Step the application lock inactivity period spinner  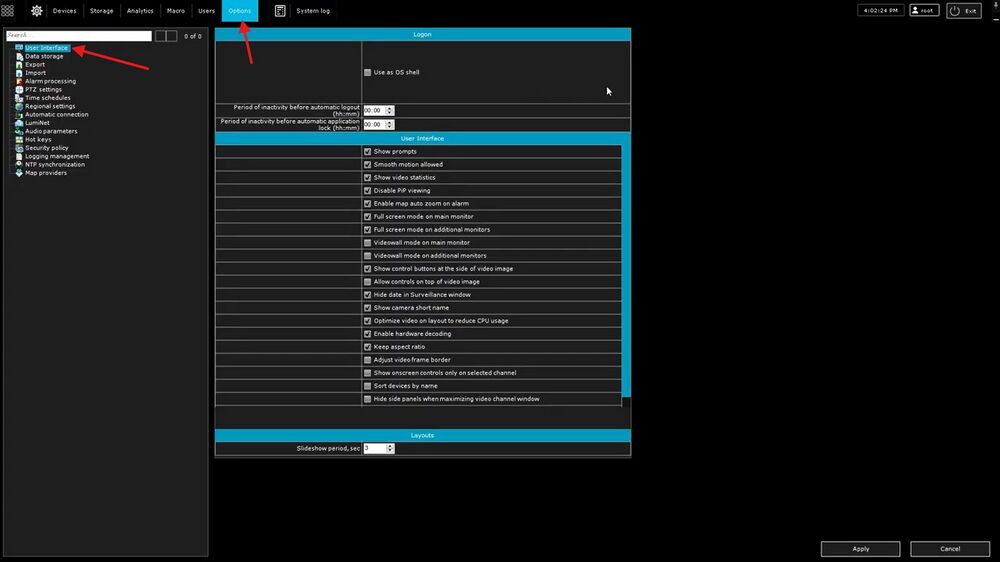(x=390, y=124)
